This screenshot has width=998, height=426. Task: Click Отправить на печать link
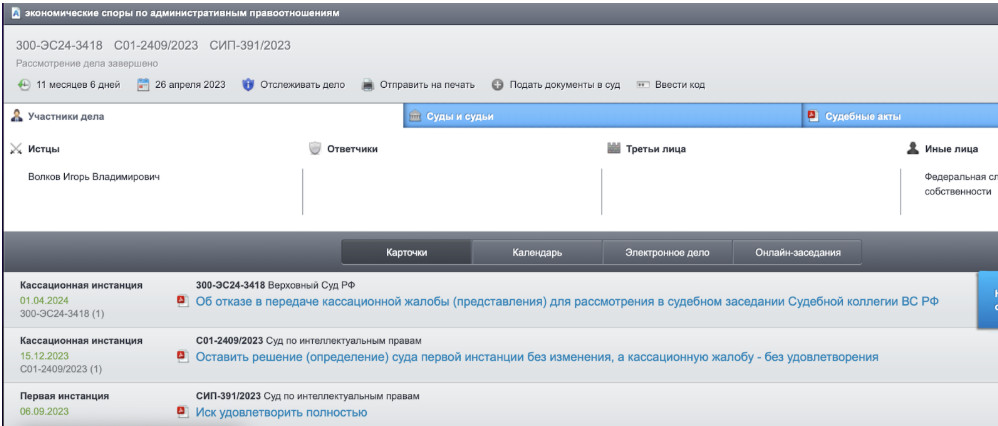click(x=427, y=85)
